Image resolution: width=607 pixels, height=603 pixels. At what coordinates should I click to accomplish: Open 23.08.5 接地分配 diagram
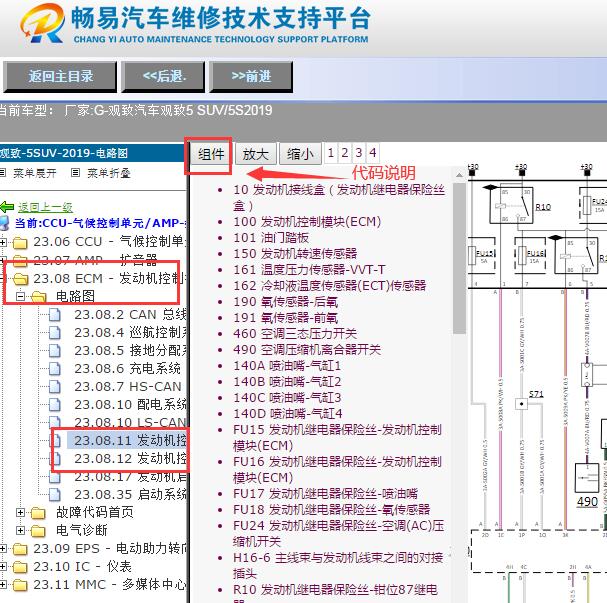tap(130, 351)
